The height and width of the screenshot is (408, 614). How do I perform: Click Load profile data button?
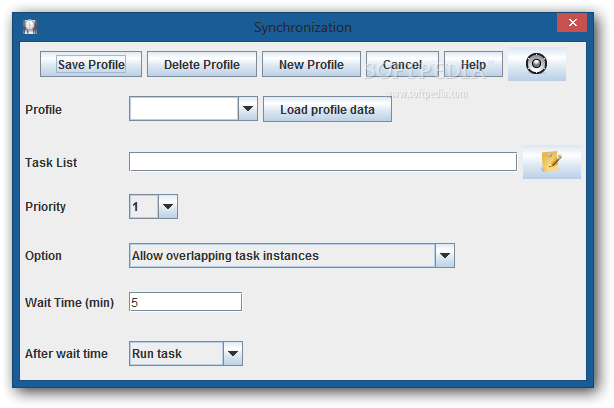[327, 109]
